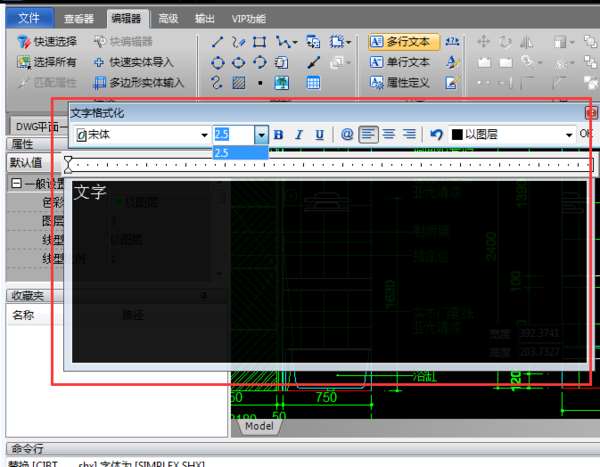Toggle Underline text formatting
This screenshot has width=600, height=467.
320,135
